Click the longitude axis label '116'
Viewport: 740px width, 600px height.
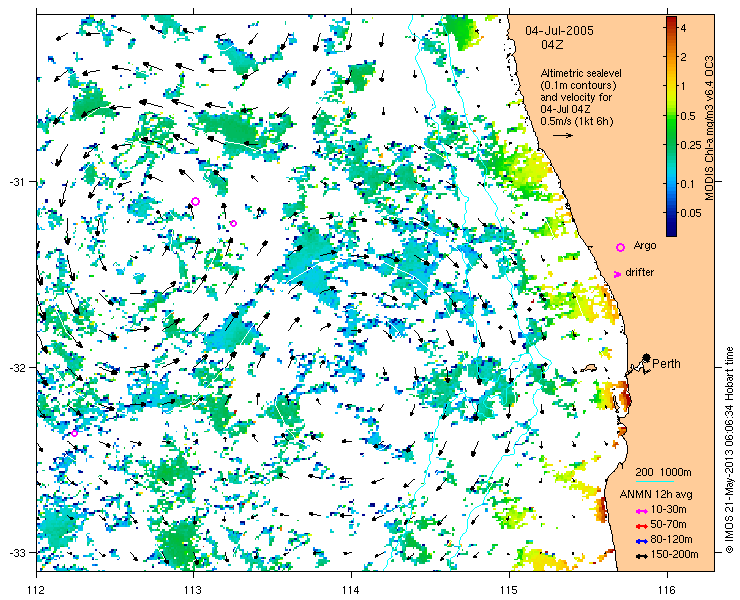667,590
